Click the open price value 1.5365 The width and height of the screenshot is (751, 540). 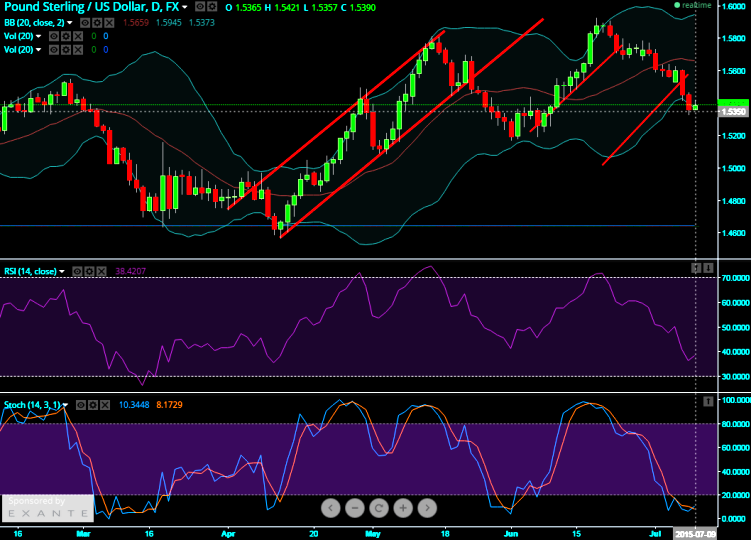tap(248, 8)
